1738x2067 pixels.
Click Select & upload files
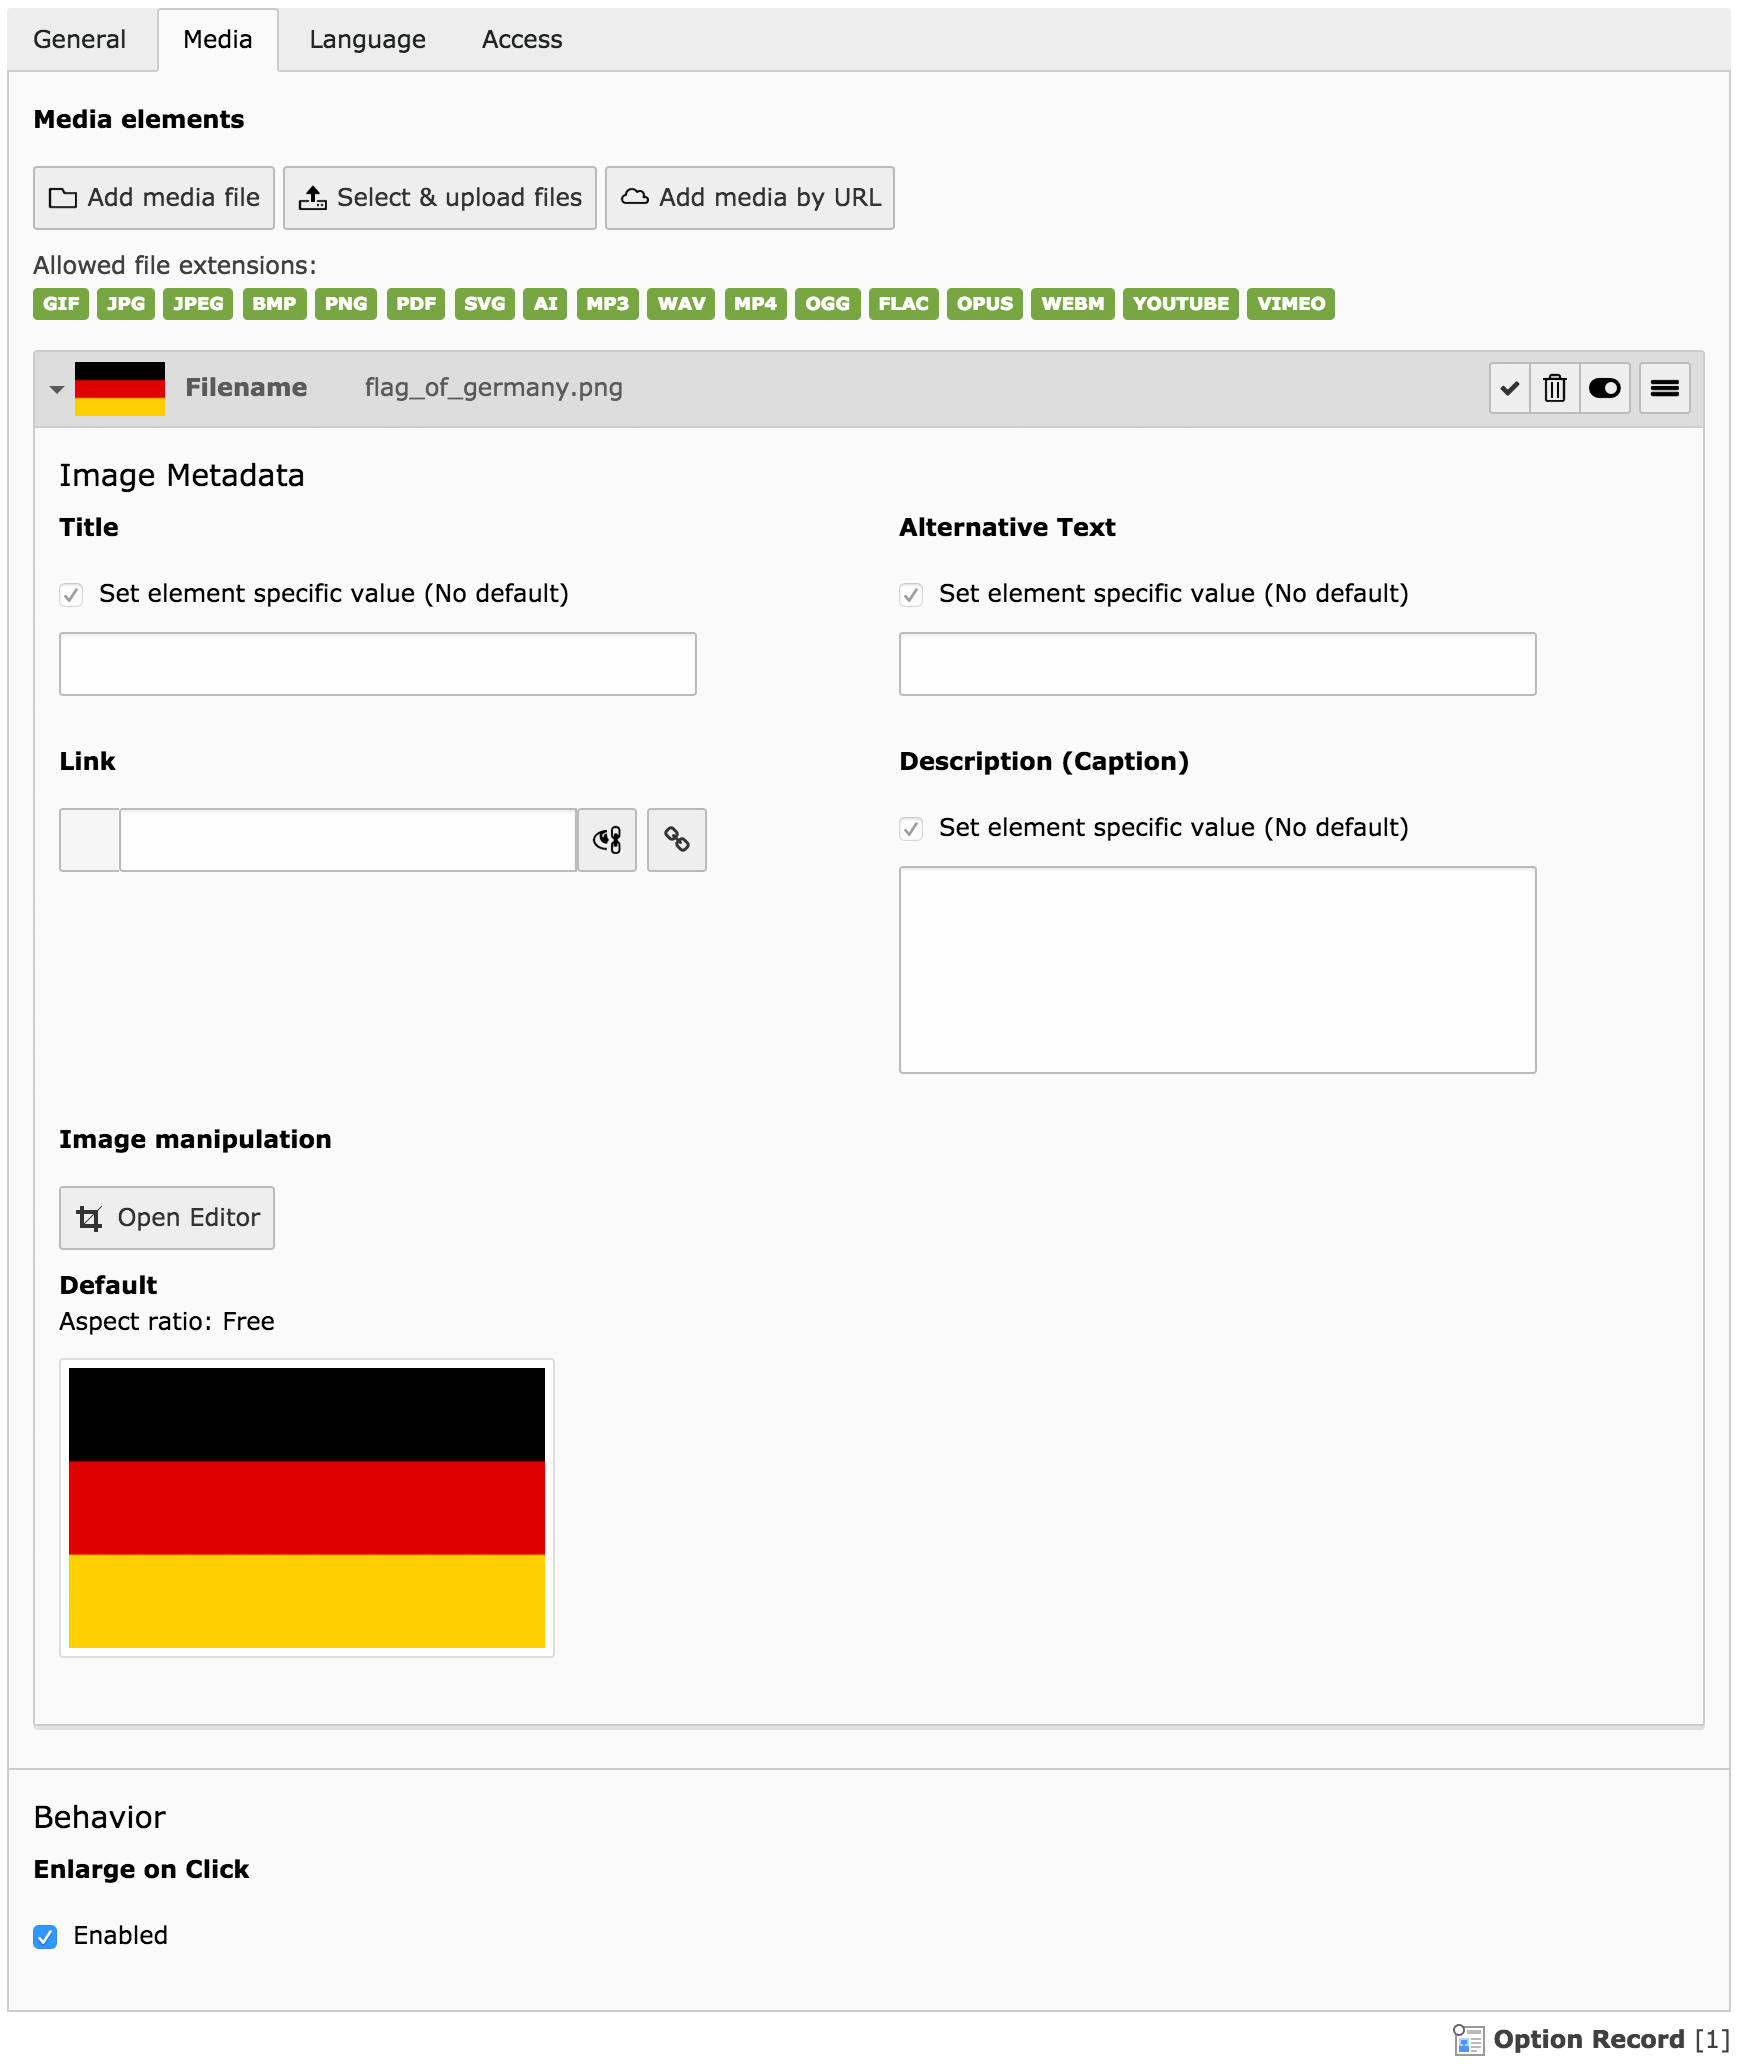440,198
